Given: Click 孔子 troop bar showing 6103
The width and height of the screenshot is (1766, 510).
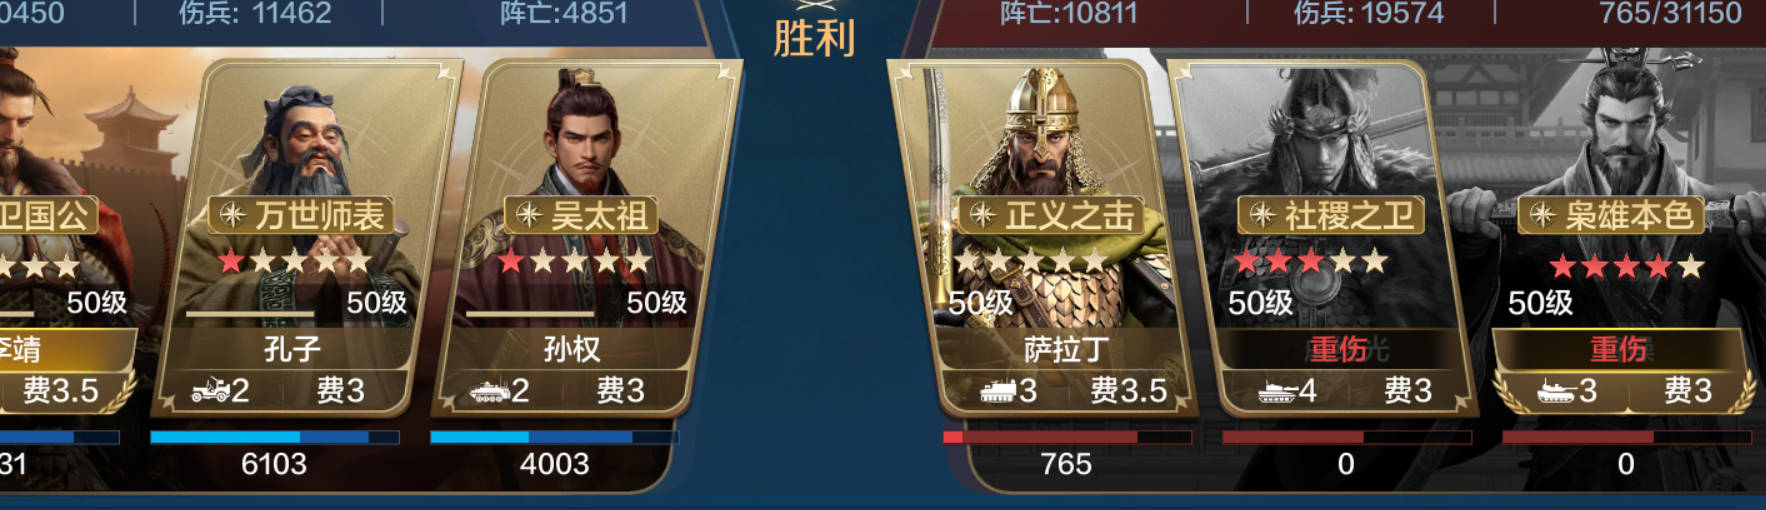Looking at the screenshot, I should pos(275,437).
